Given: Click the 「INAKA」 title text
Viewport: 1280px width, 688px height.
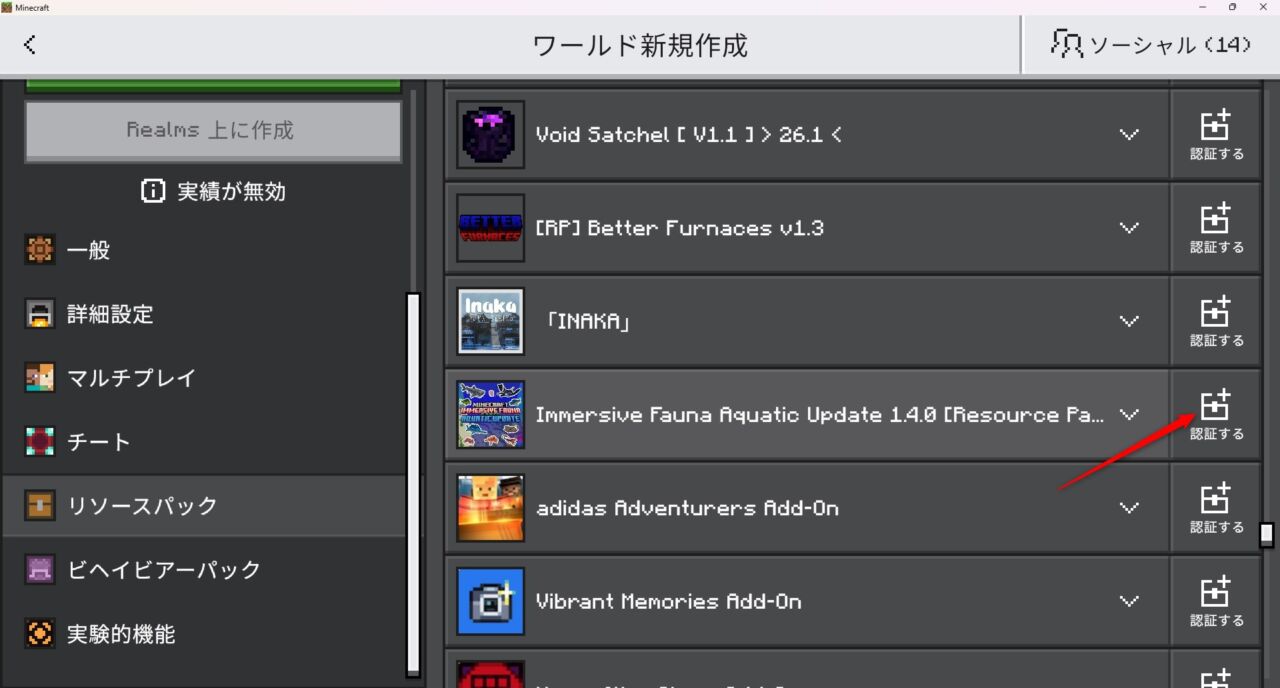Looking at the screenshot, I should coord(587,321).
